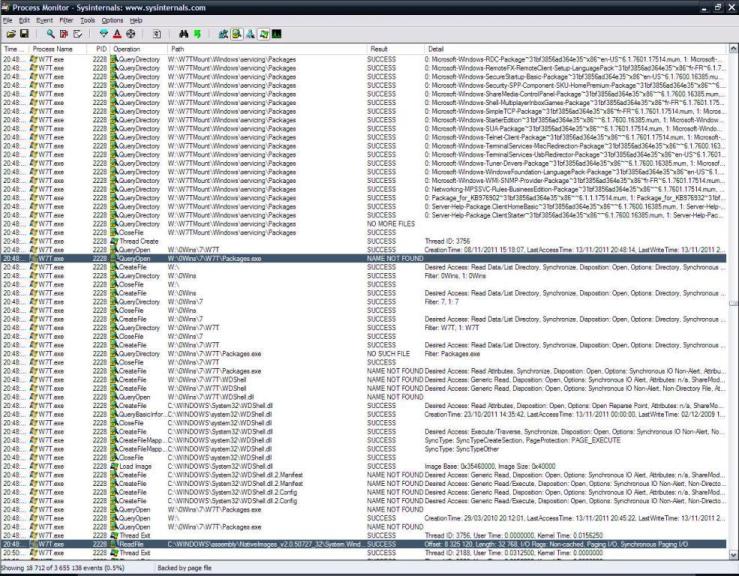Click the PID column header
The height and width of the screenshot is (576, 739).
pos(98,49)
